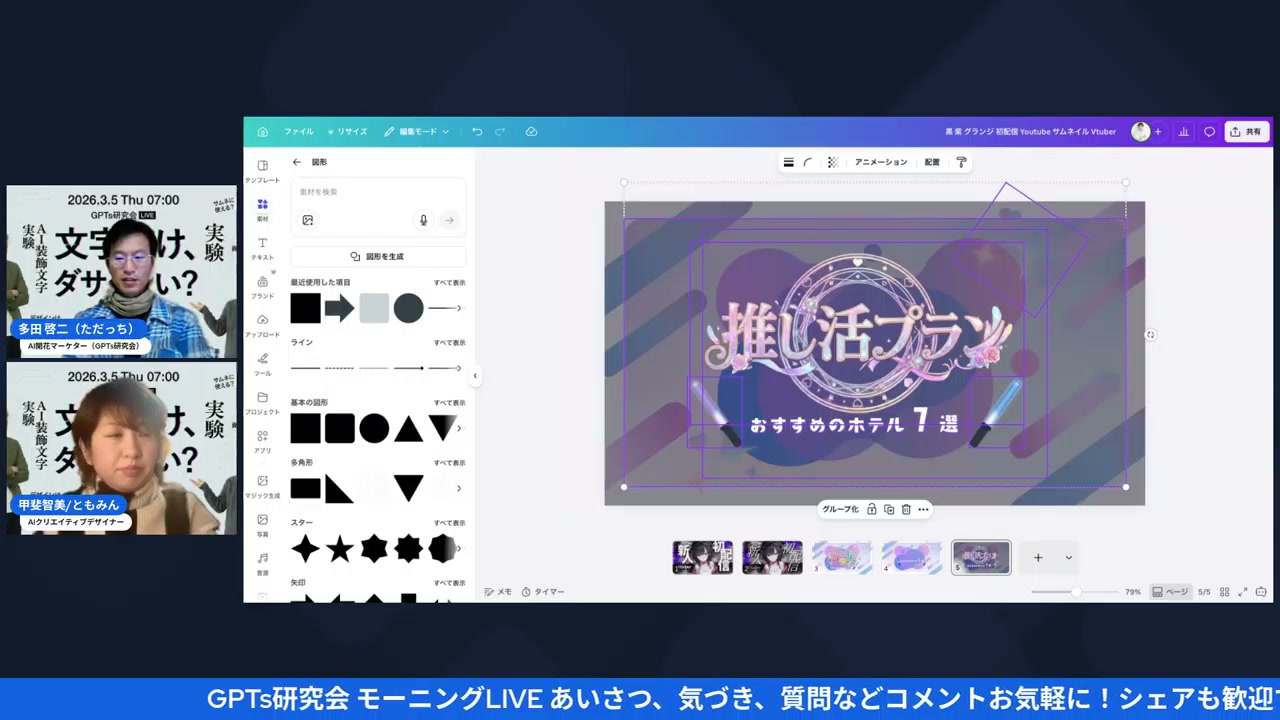Select the ブランド icon in the sidebar
This screenshot has width=1280, height=720.
pos(262,281)
